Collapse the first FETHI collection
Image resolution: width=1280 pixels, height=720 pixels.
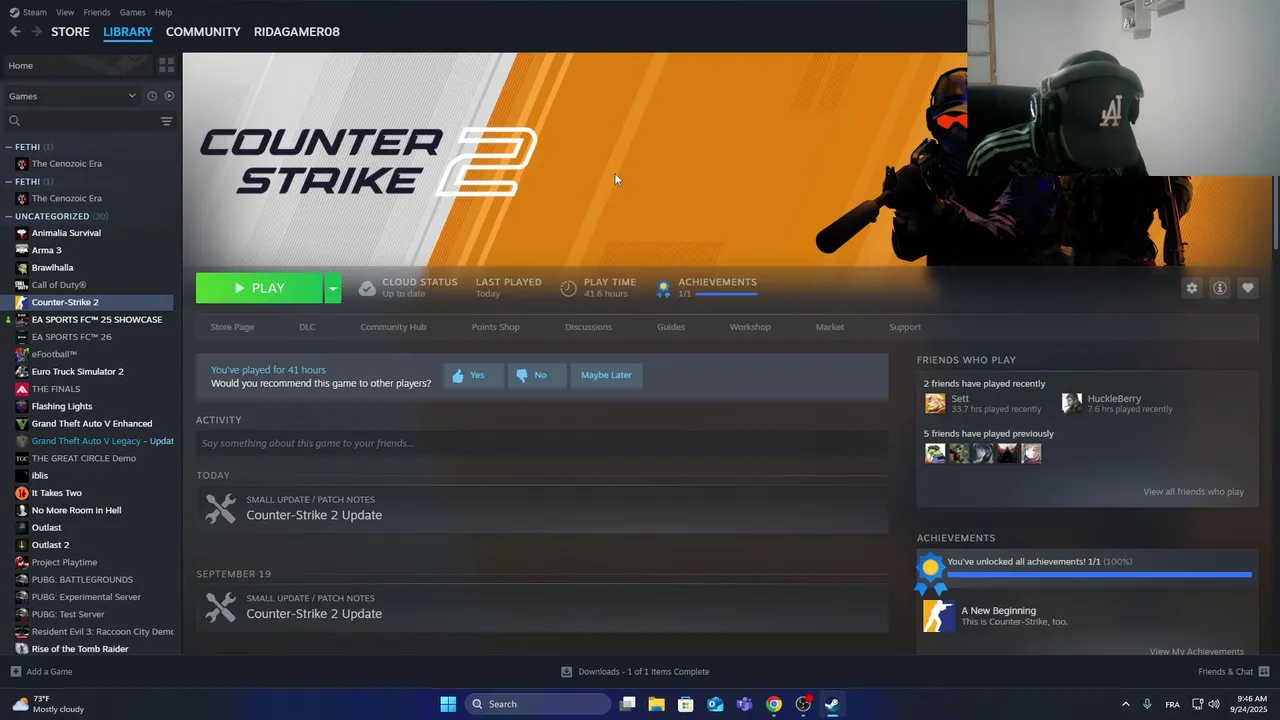(9, 147)
